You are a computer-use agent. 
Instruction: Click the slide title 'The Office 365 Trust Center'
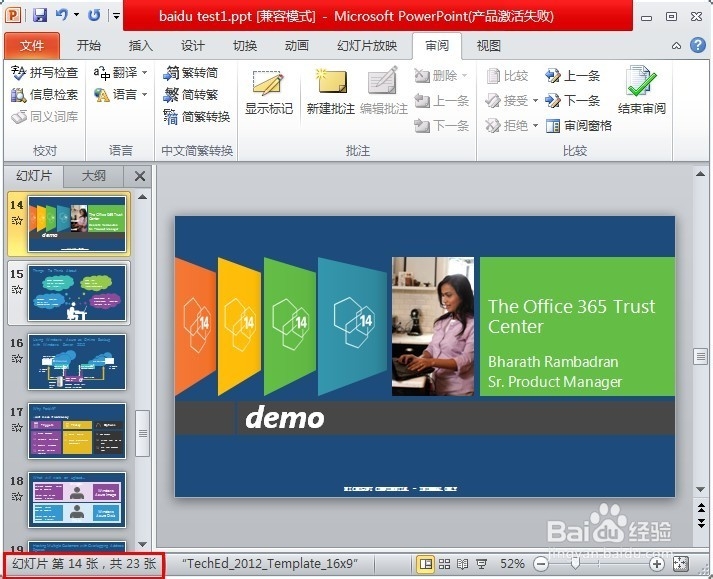coord(571,316)
